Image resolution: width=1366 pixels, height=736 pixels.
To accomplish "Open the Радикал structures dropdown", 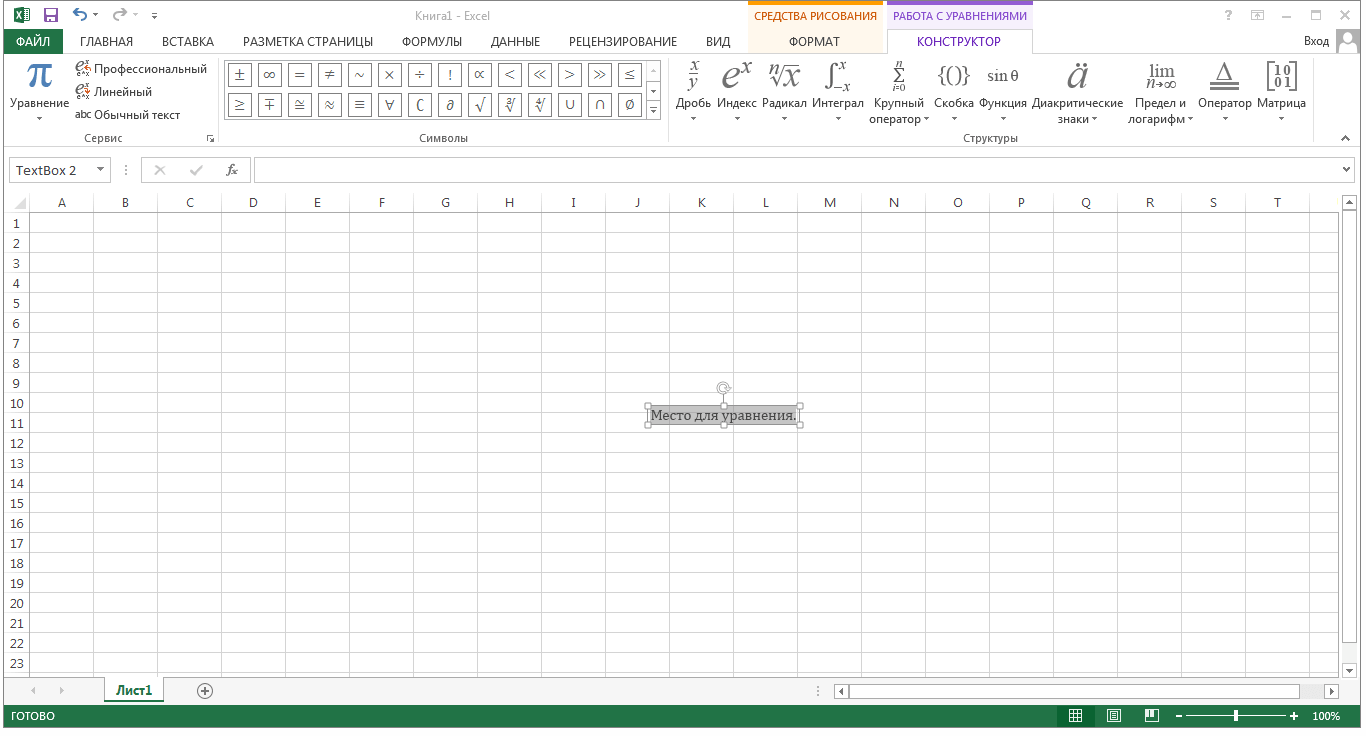I will (x=784, y=91).
